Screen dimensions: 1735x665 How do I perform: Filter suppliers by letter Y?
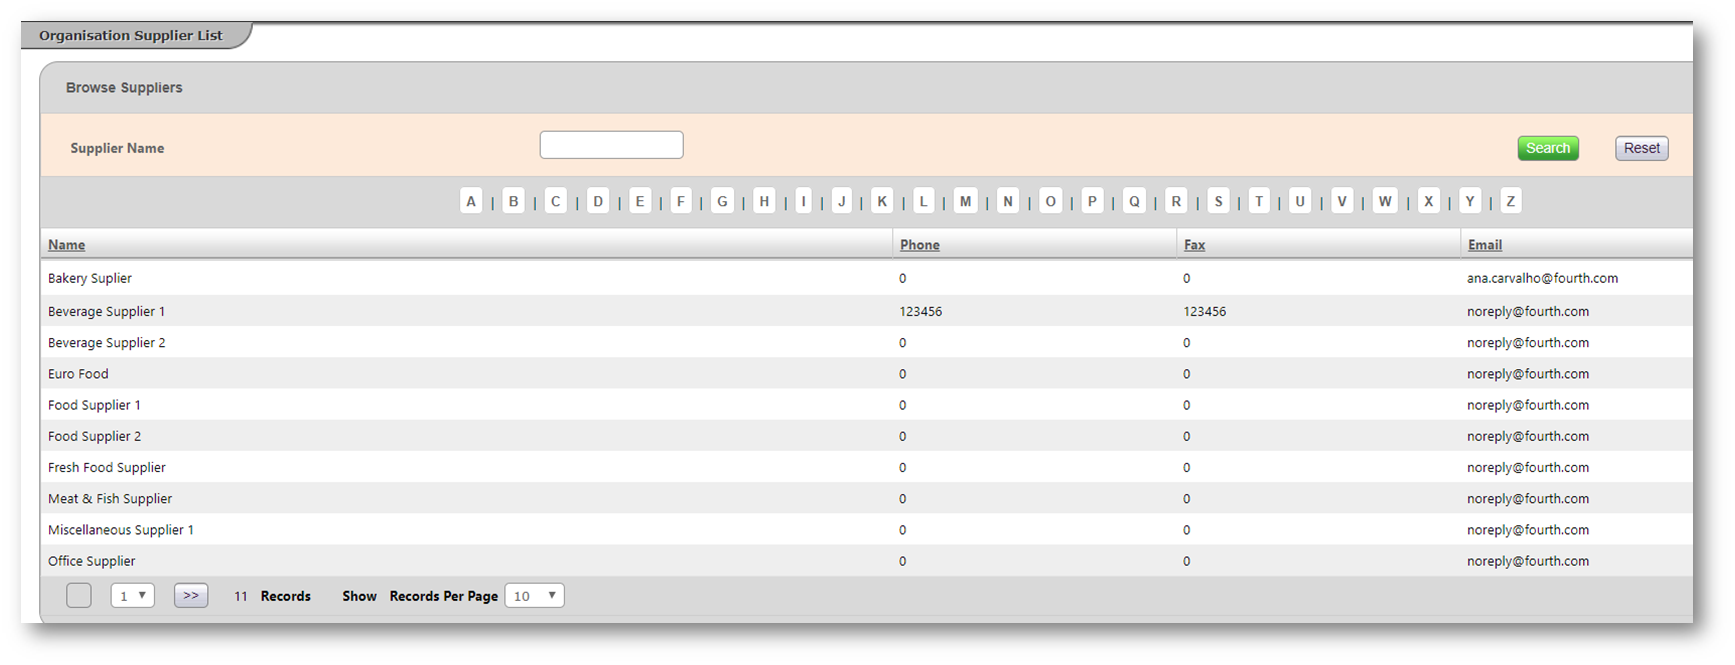coord(1470,201)
